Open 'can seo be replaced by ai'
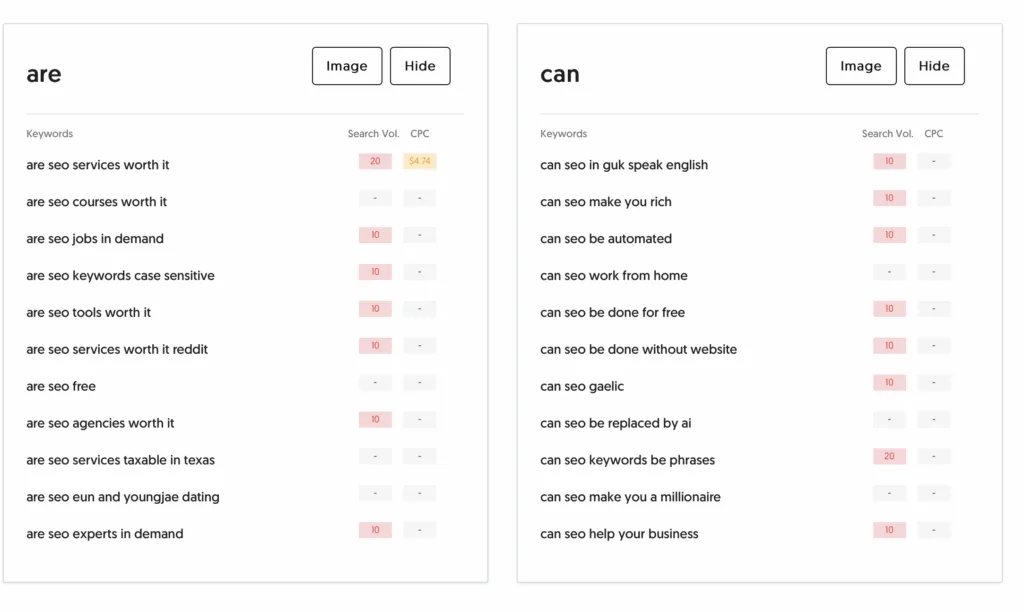Image resolution: width=1024 pixels, height=612 pixels. [x=615, y=423]
